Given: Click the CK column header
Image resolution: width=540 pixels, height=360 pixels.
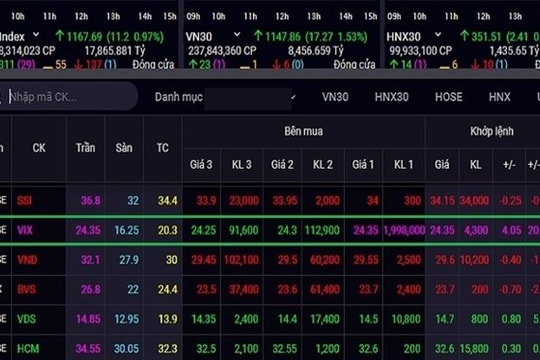Looking at the screenshot, I should (39, 148).
